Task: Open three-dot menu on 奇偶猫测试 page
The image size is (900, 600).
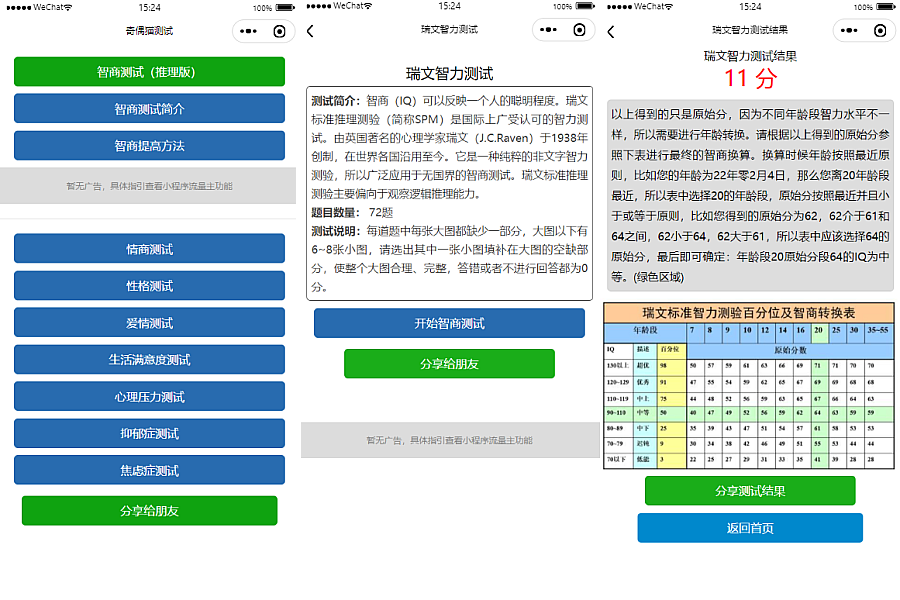Action: [248, 31]
